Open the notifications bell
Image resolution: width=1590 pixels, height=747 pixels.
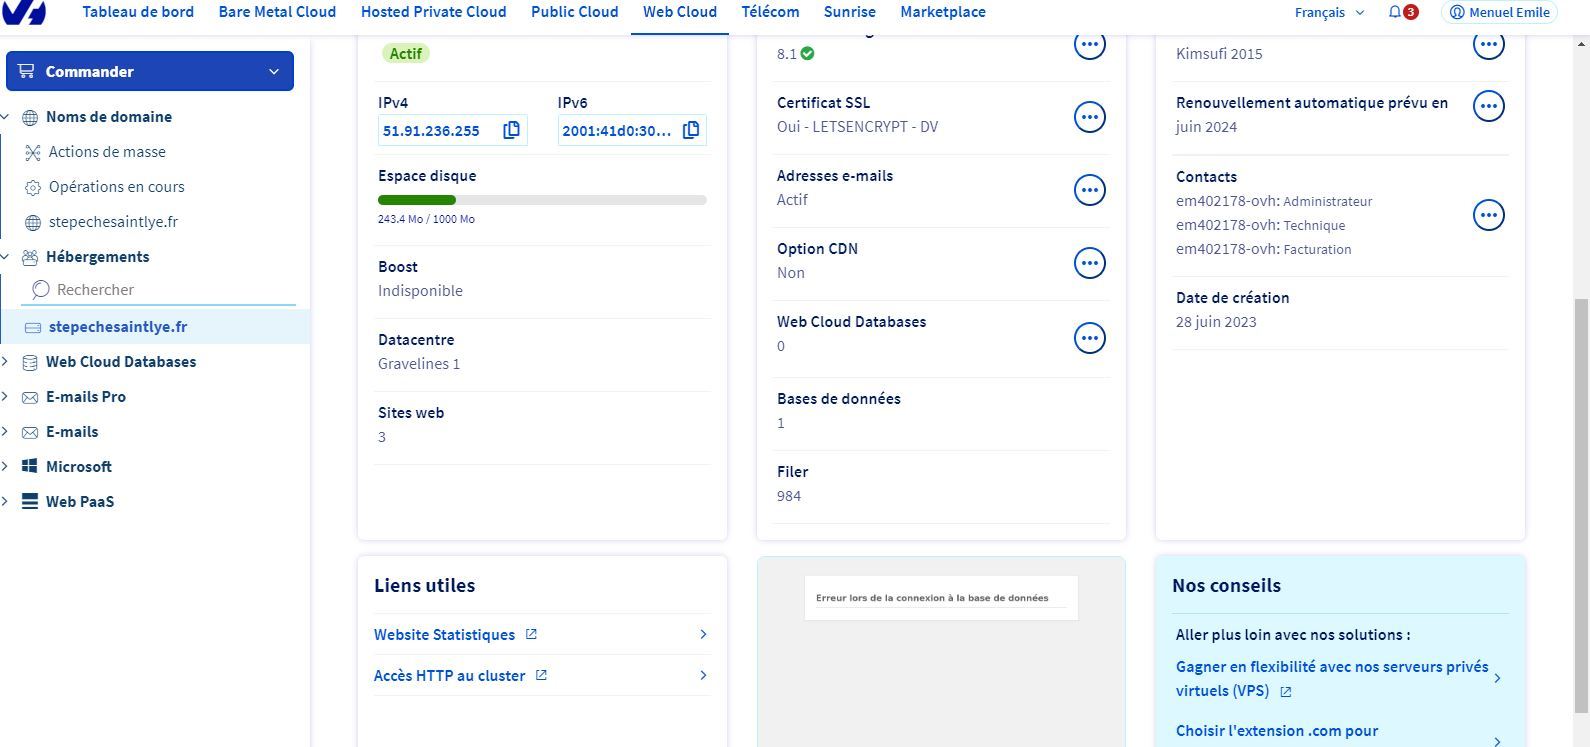(1395, 12)
